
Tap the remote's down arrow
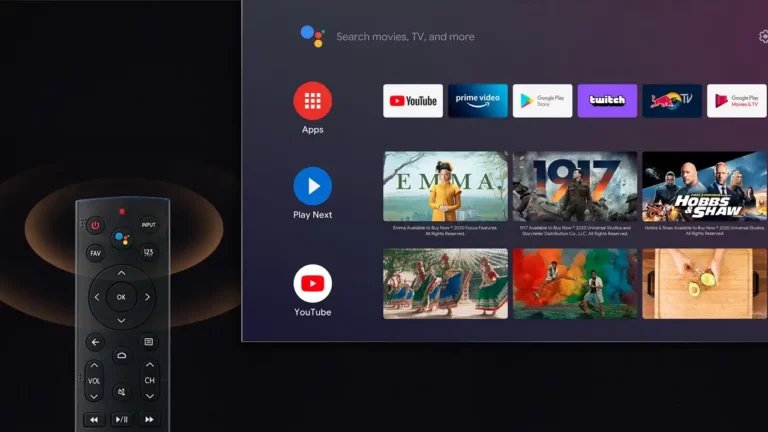point(121,321)
